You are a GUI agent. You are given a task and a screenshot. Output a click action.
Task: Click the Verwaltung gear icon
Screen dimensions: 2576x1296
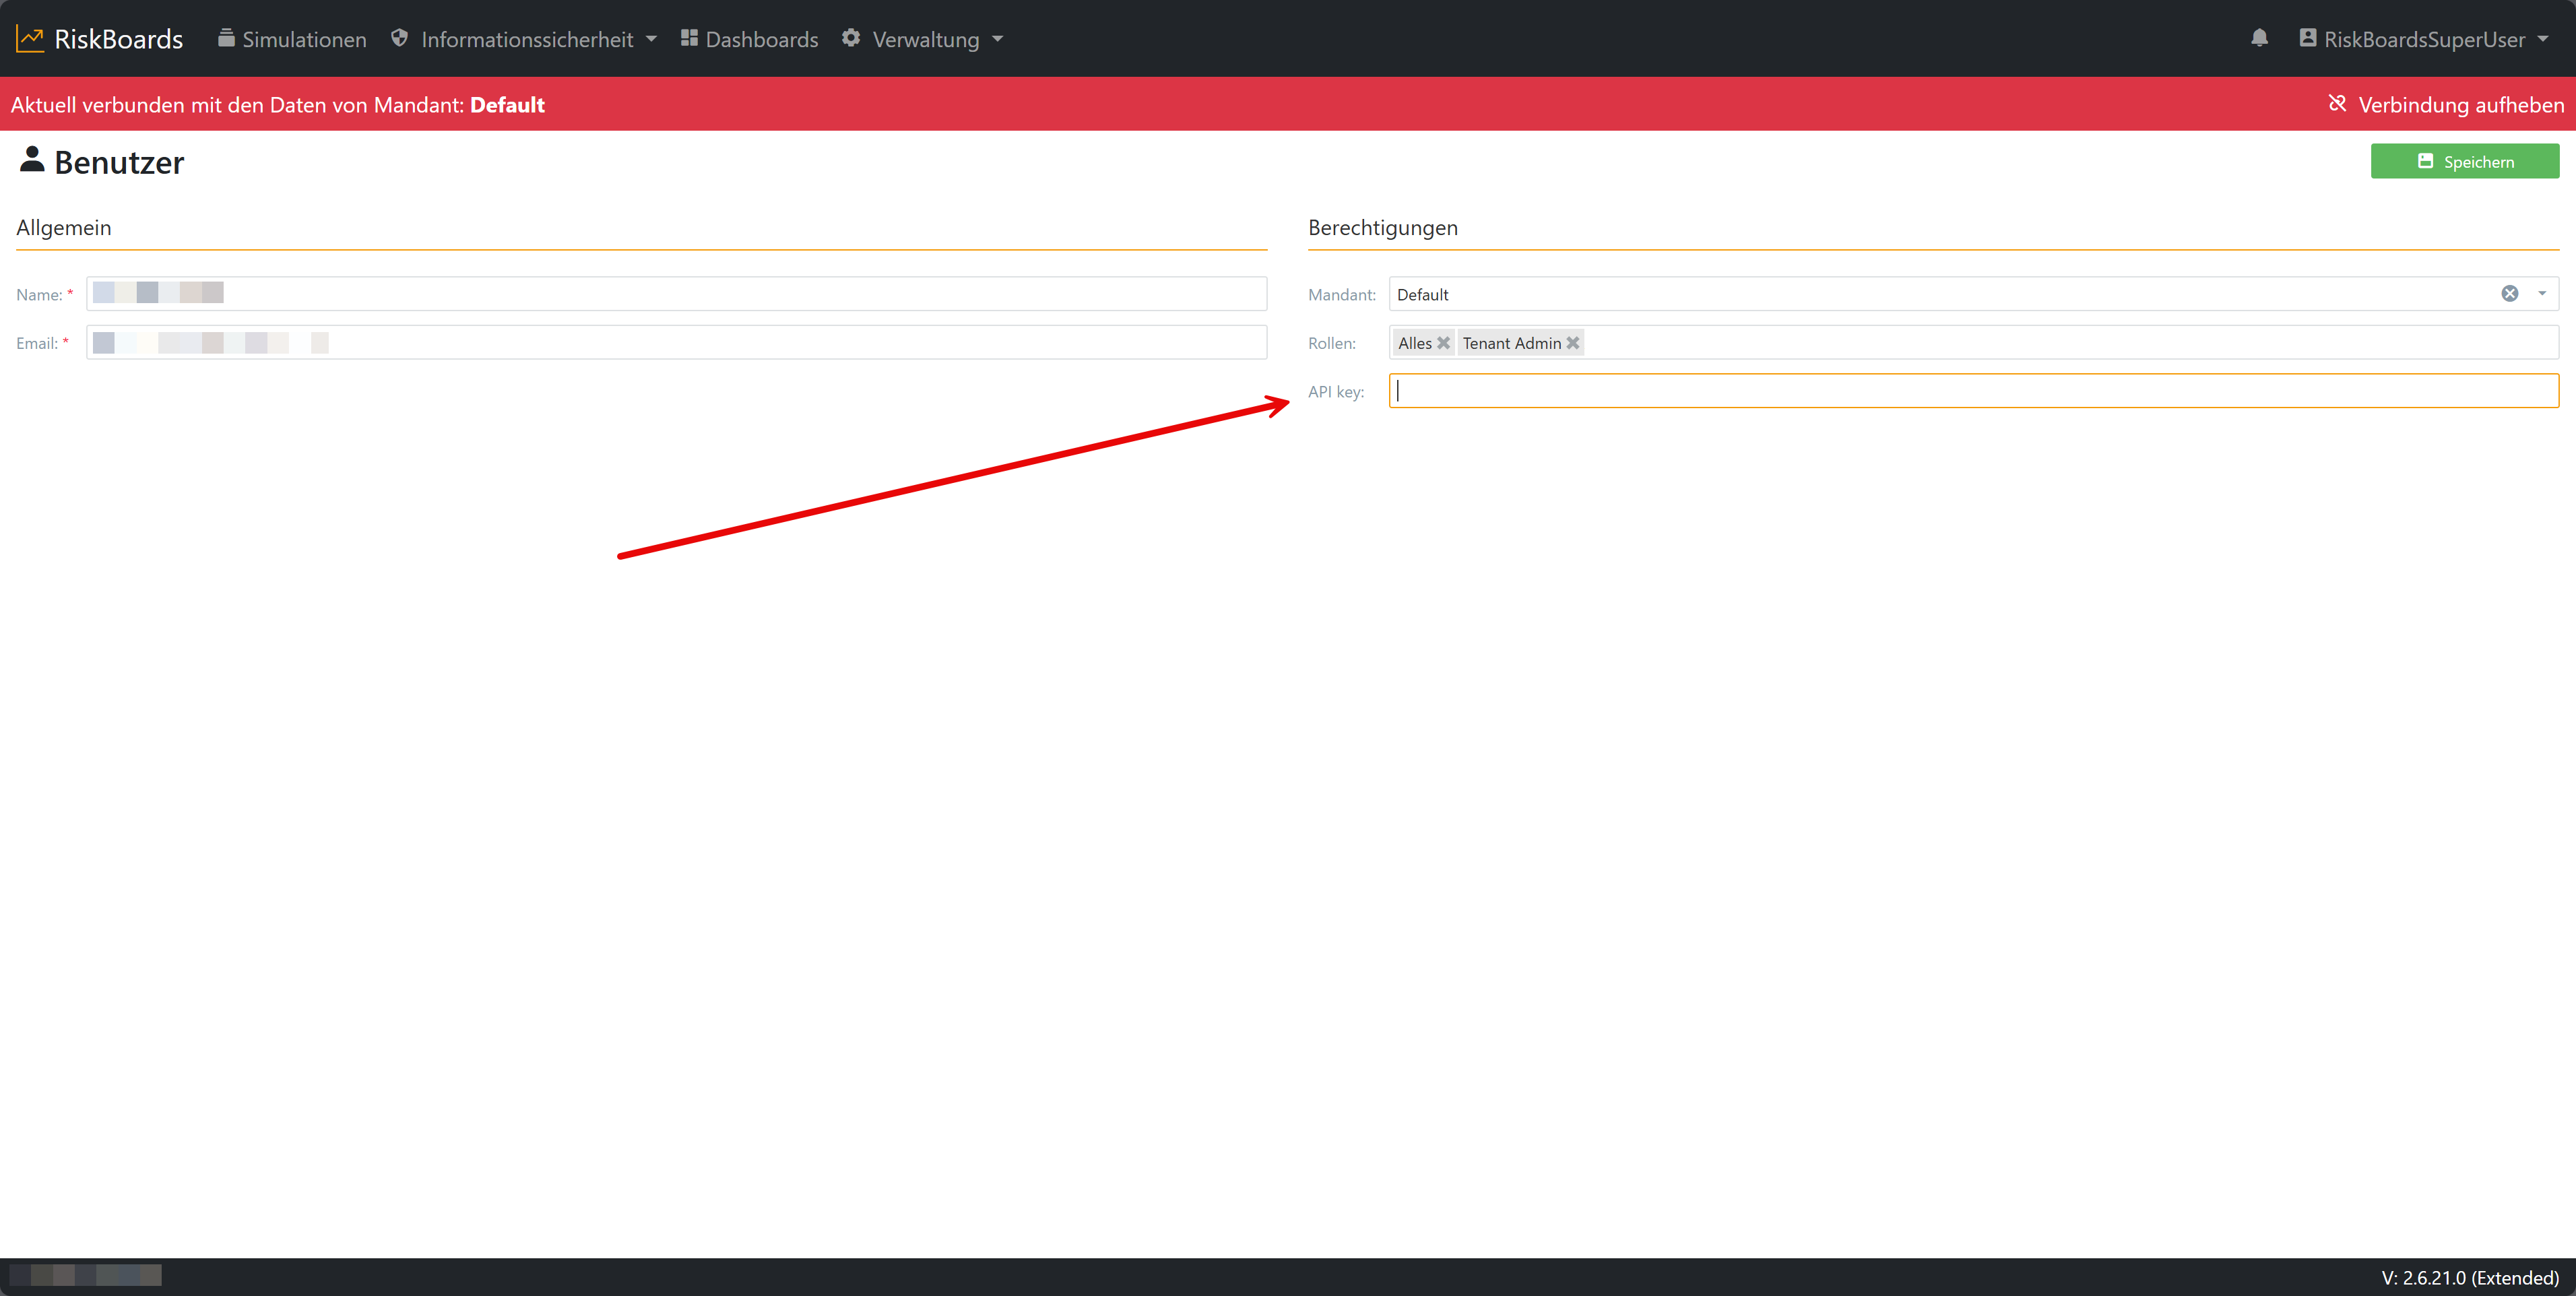coord(851,38)
